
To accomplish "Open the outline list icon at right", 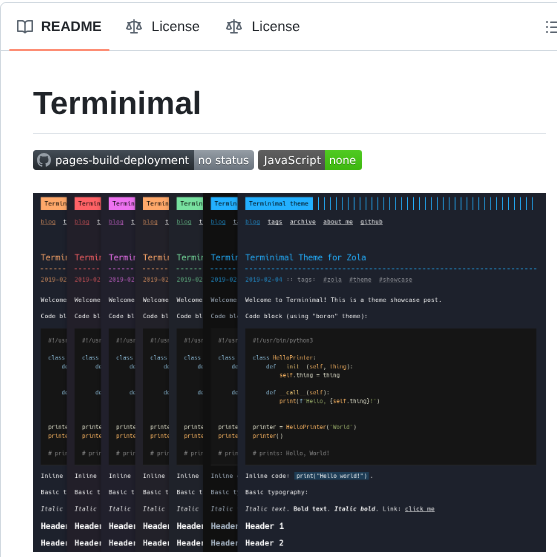I will click(551, 27).
